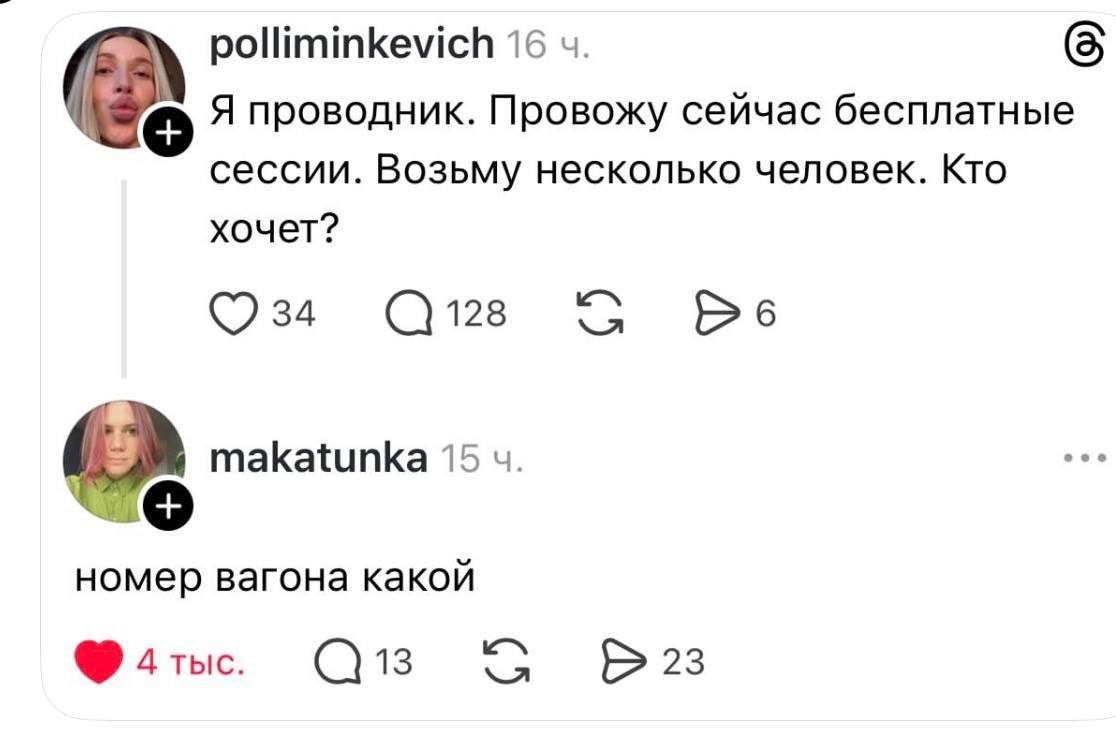Open polliminkevich's profile via username
This screenshot has height=729, width=1116.
(x=352, y=46)
